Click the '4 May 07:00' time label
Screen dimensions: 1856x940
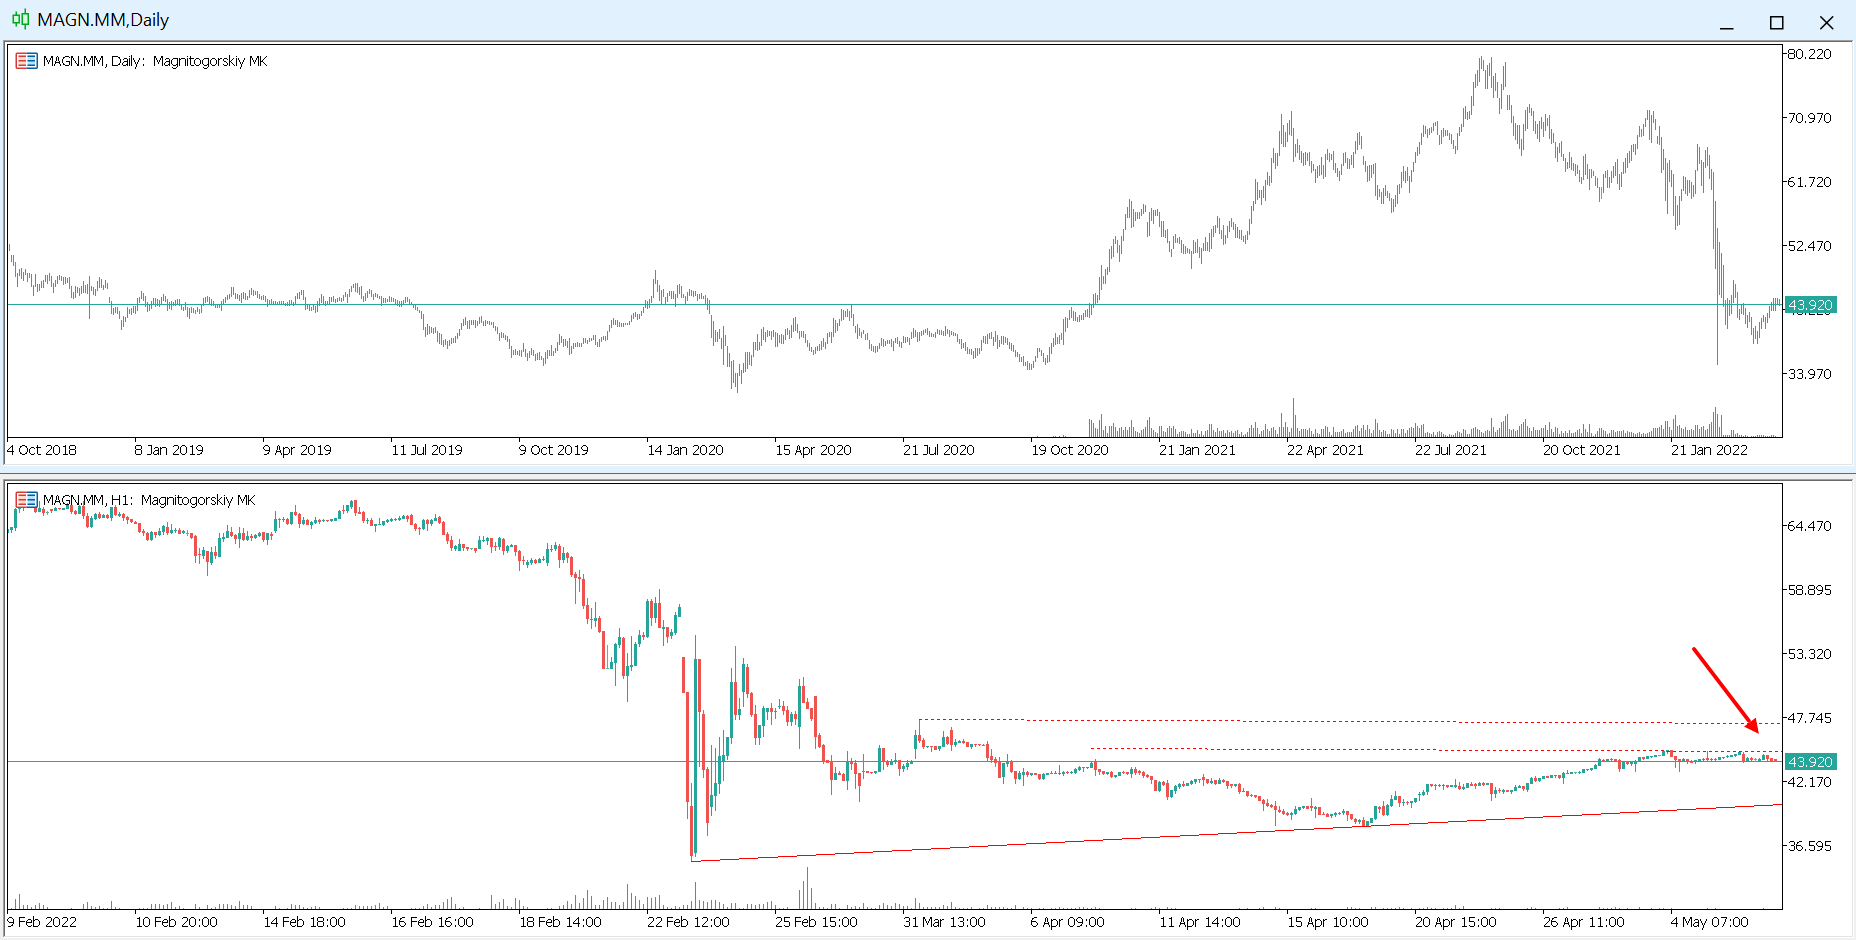coord(1709,922)
